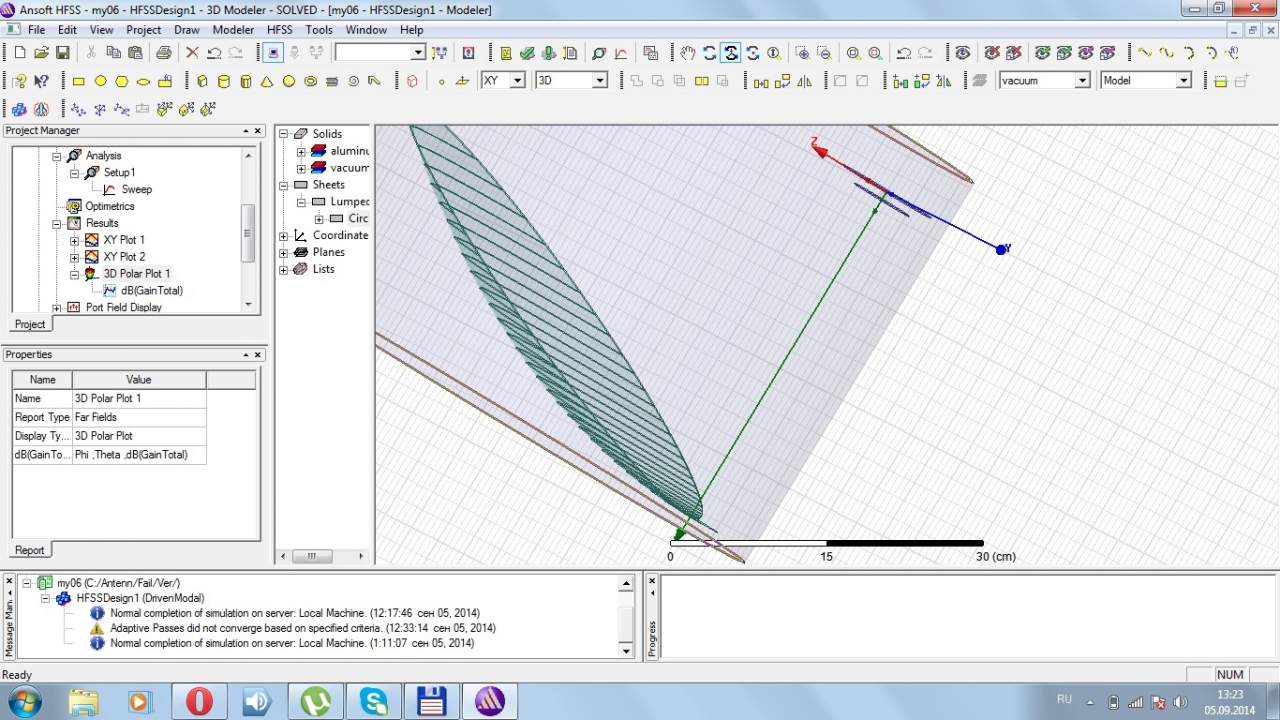The width and height of the screenshot is (1280, 720).
Task: Collapse the Results tree node
Action: (x=57, y=223)
